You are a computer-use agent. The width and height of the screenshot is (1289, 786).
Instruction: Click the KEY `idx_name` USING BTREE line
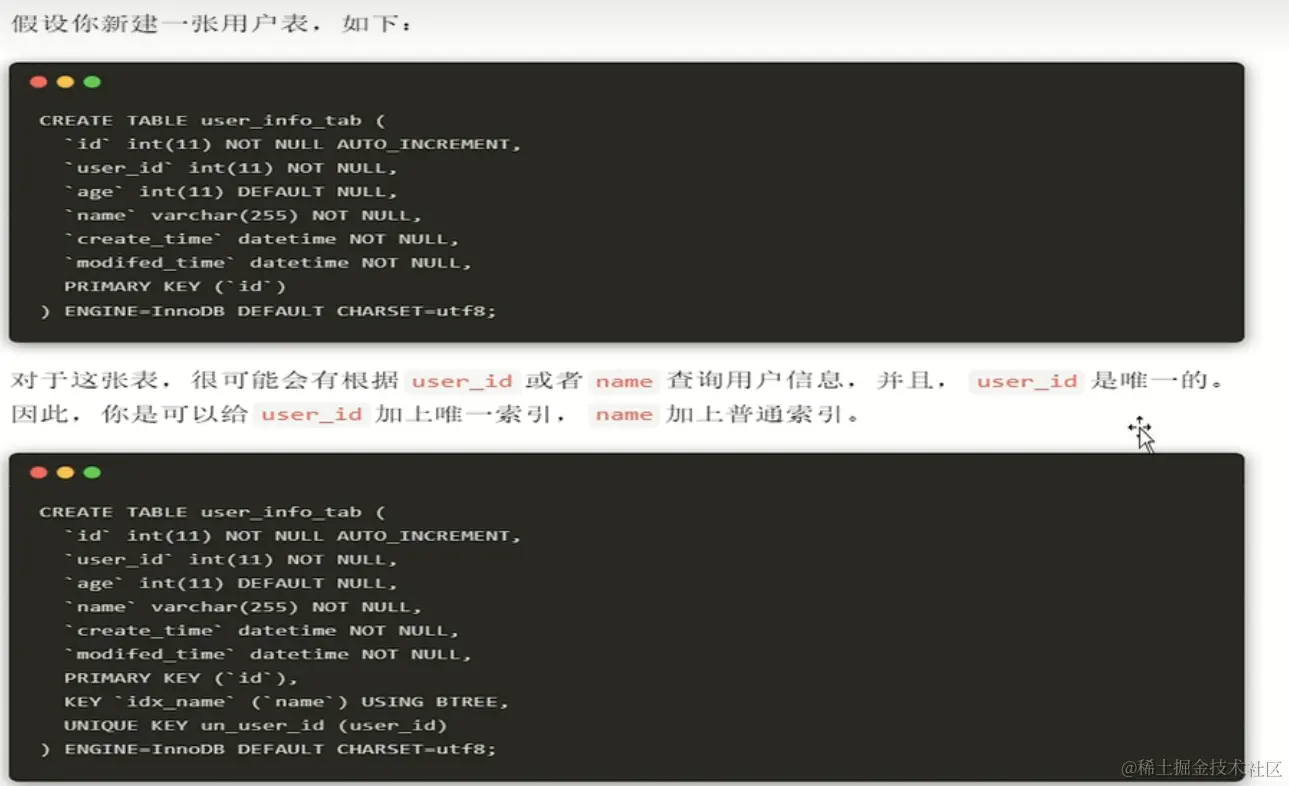(287, 702)
